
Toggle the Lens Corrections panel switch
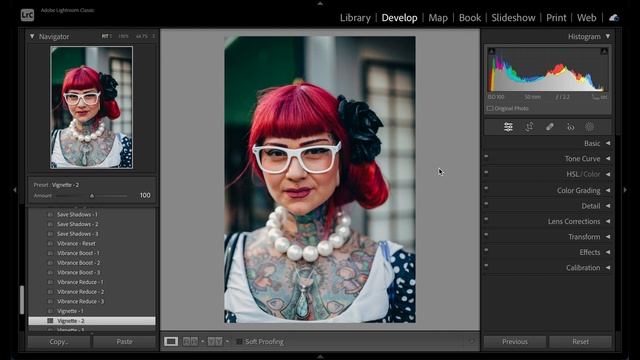click(486, 219)
